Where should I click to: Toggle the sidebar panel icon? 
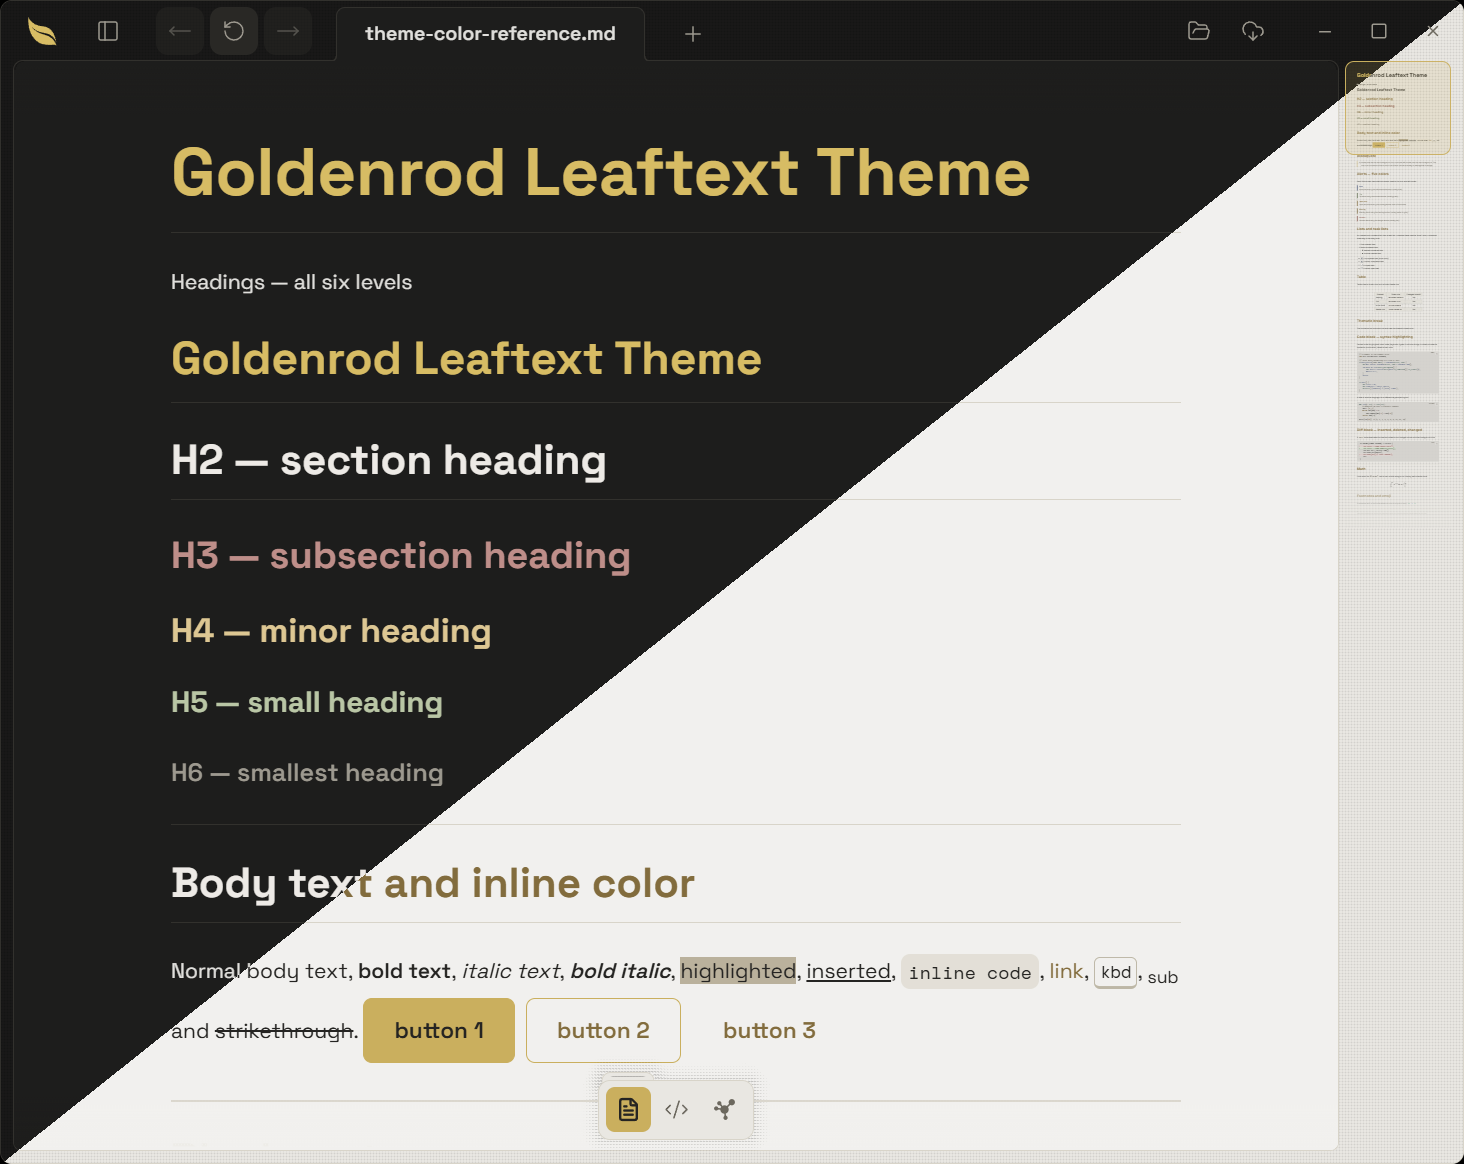tap(108, 32)
